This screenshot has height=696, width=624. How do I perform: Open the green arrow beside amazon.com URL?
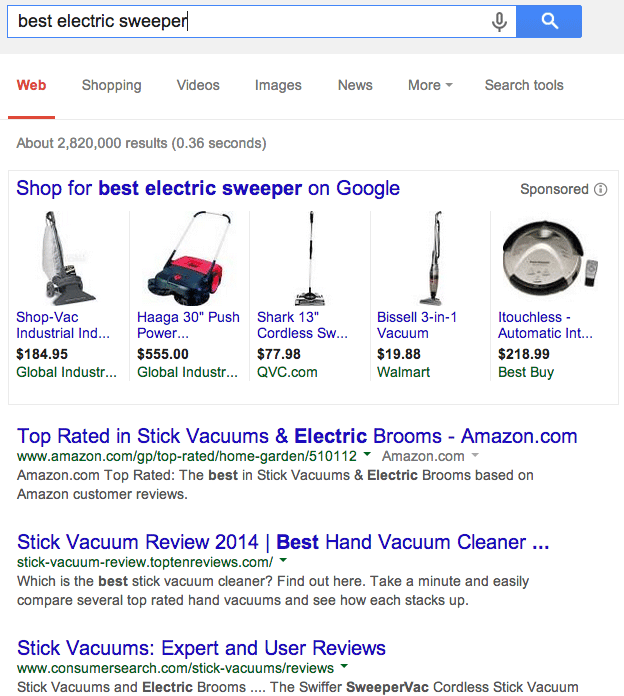(367, 455)
